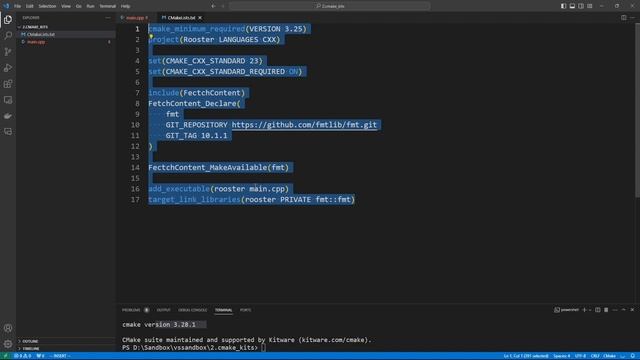Switch to the Debug Console tab
The width and height of the screenshot is (640, 360).
pyautogui.click(x=193, y=310)
